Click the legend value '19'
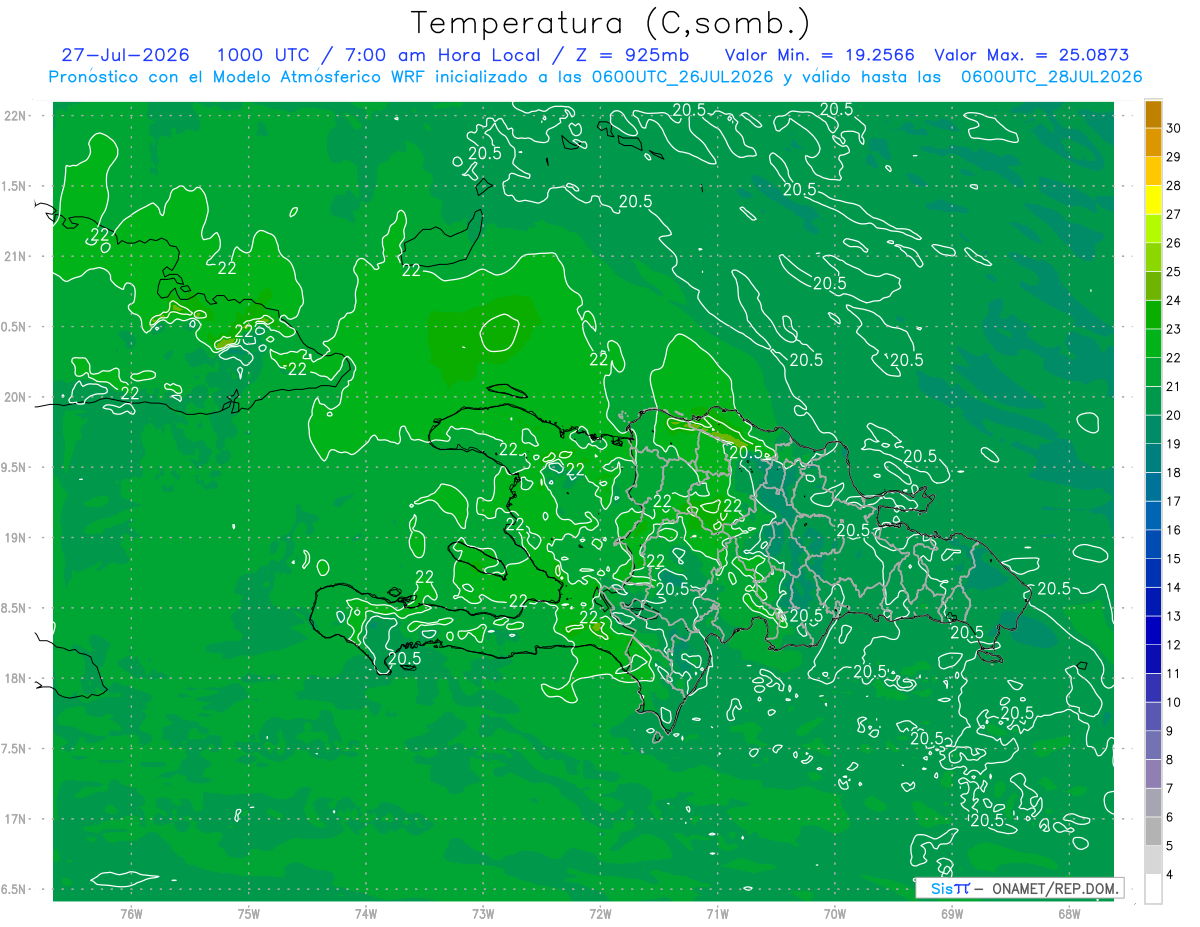Screen dimensions: 1200x927 (x=1174, y=444)
